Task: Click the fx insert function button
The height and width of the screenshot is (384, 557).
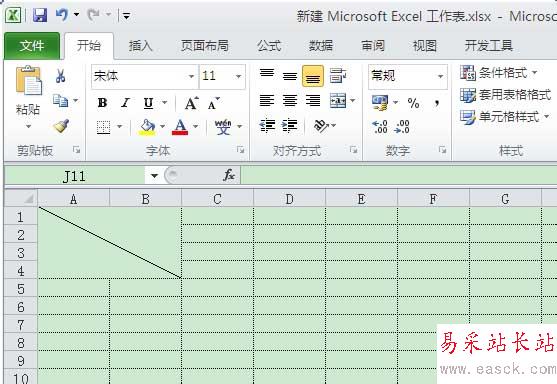Action: (229, 175)
